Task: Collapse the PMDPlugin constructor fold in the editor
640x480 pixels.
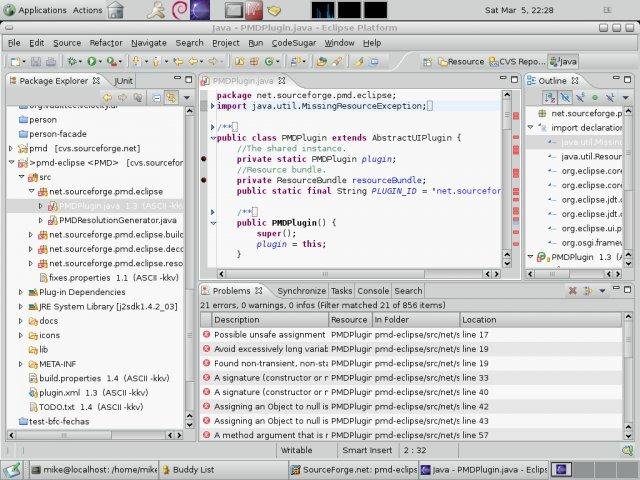Action: [x=213, y=223]
